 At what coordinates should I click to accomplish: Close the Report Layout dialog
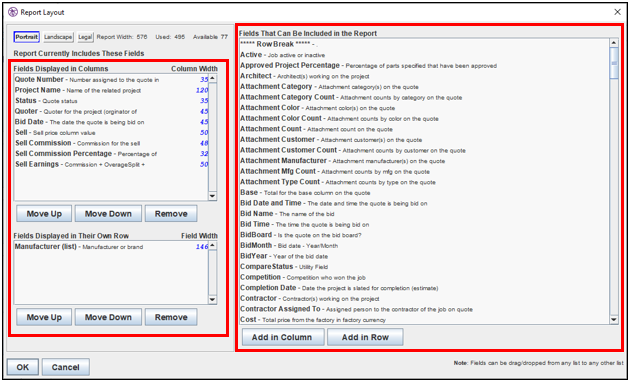617,12
